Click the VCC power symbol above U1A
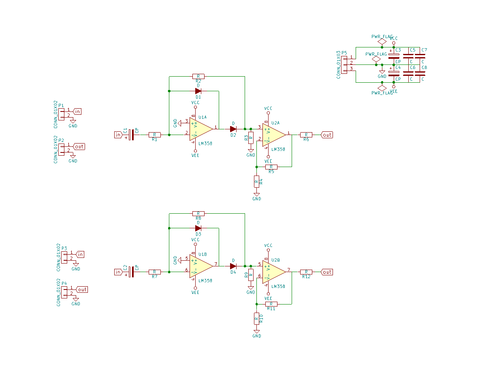The height and width of the screenshot is (371, 480). pos(195,106)
